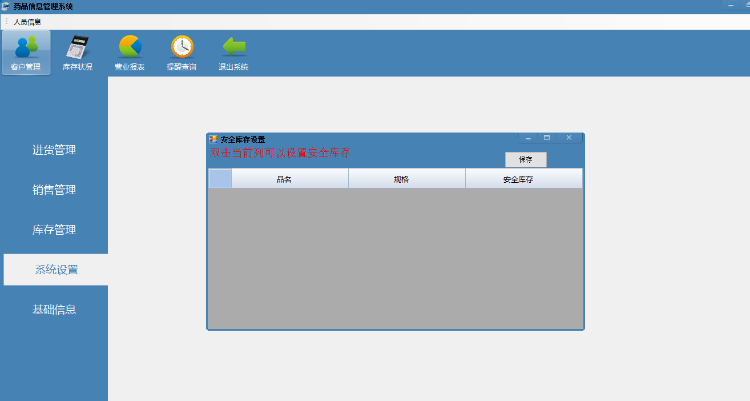Select 进货管理 in the sidebar
Viewport: 750px width, 401px height.
(54, 150)
